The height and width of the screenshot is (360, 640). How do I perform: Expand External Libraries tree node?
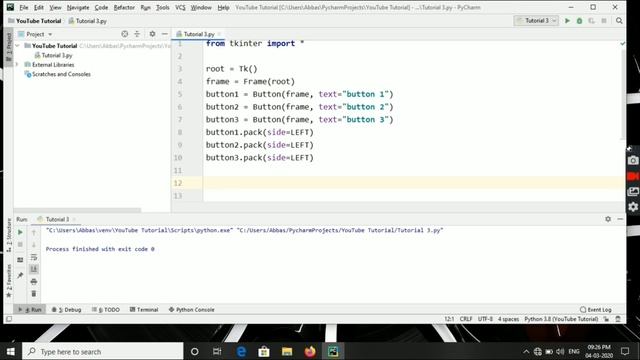(x=18, y=64)
